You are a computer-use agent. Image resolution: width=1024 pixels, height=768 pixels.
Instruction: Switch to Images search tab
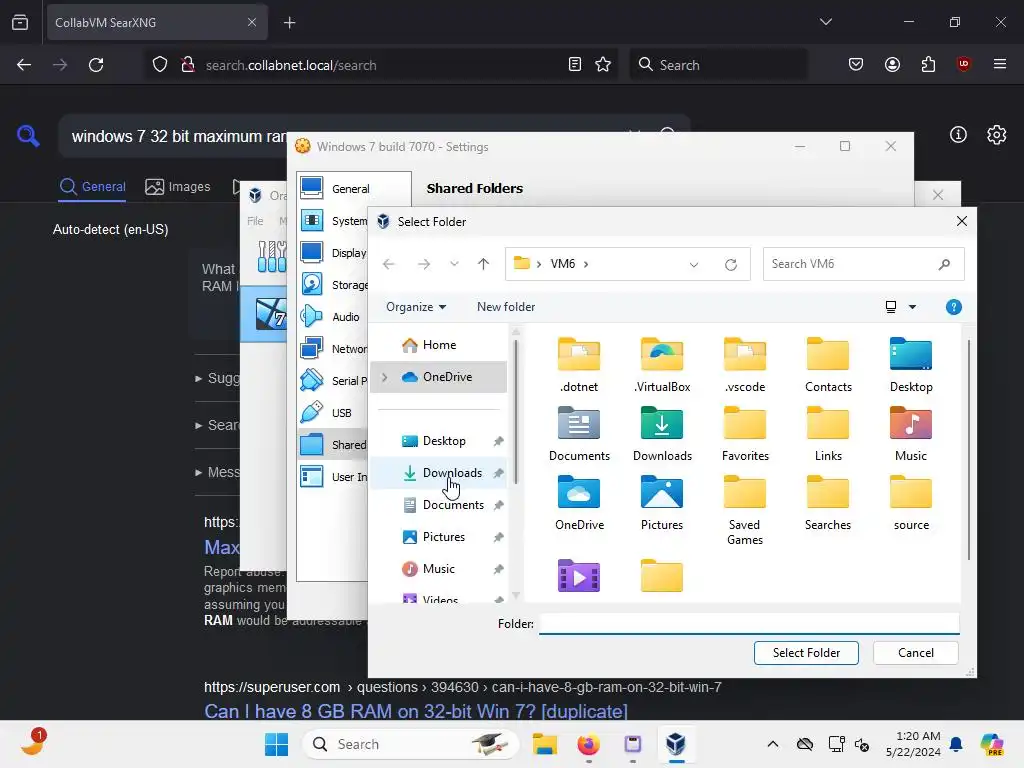[178, 187]
